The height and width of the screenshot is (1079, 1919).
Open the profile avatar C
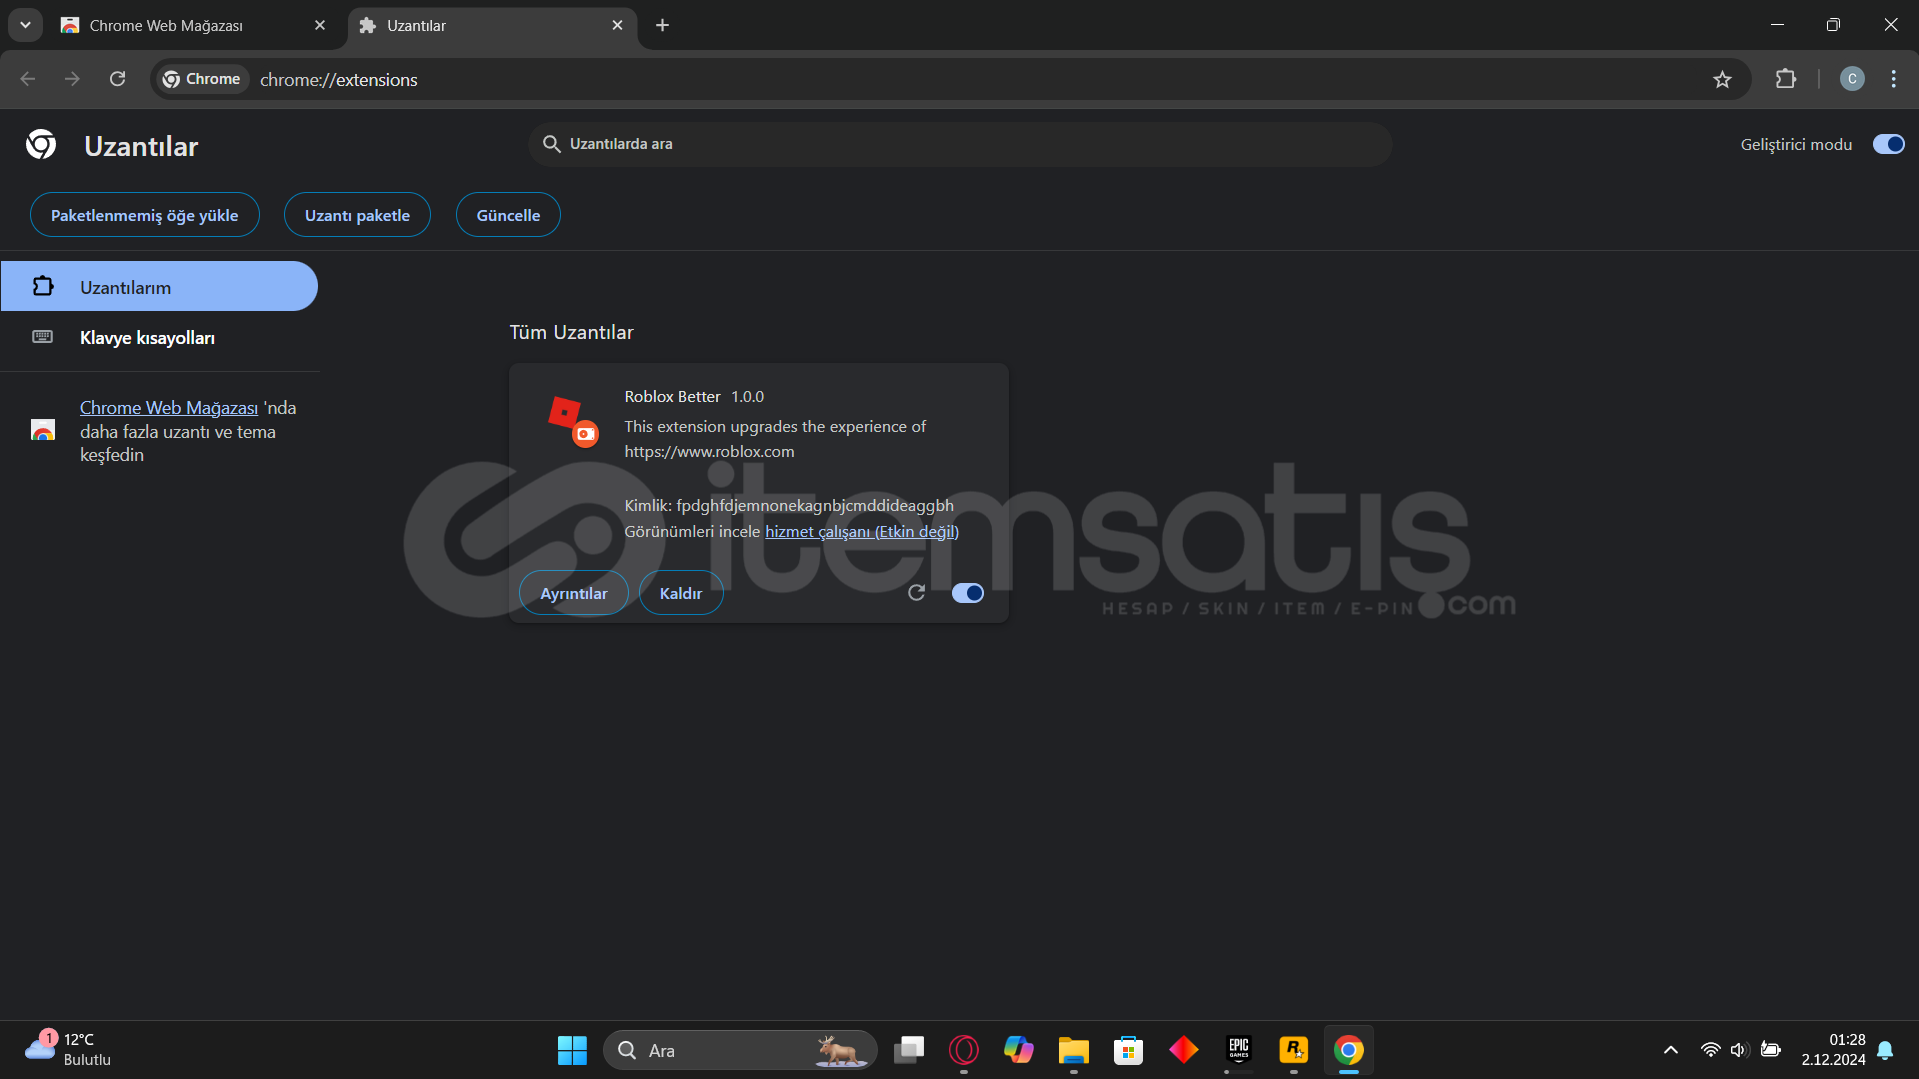(x=1852, y=79)
